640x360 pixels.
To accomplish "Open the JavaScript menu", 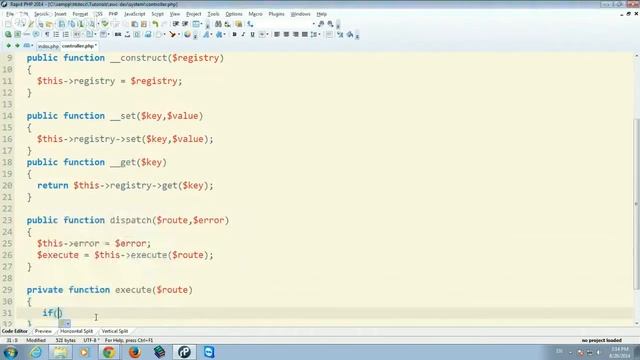I will [x=135, y=14].
